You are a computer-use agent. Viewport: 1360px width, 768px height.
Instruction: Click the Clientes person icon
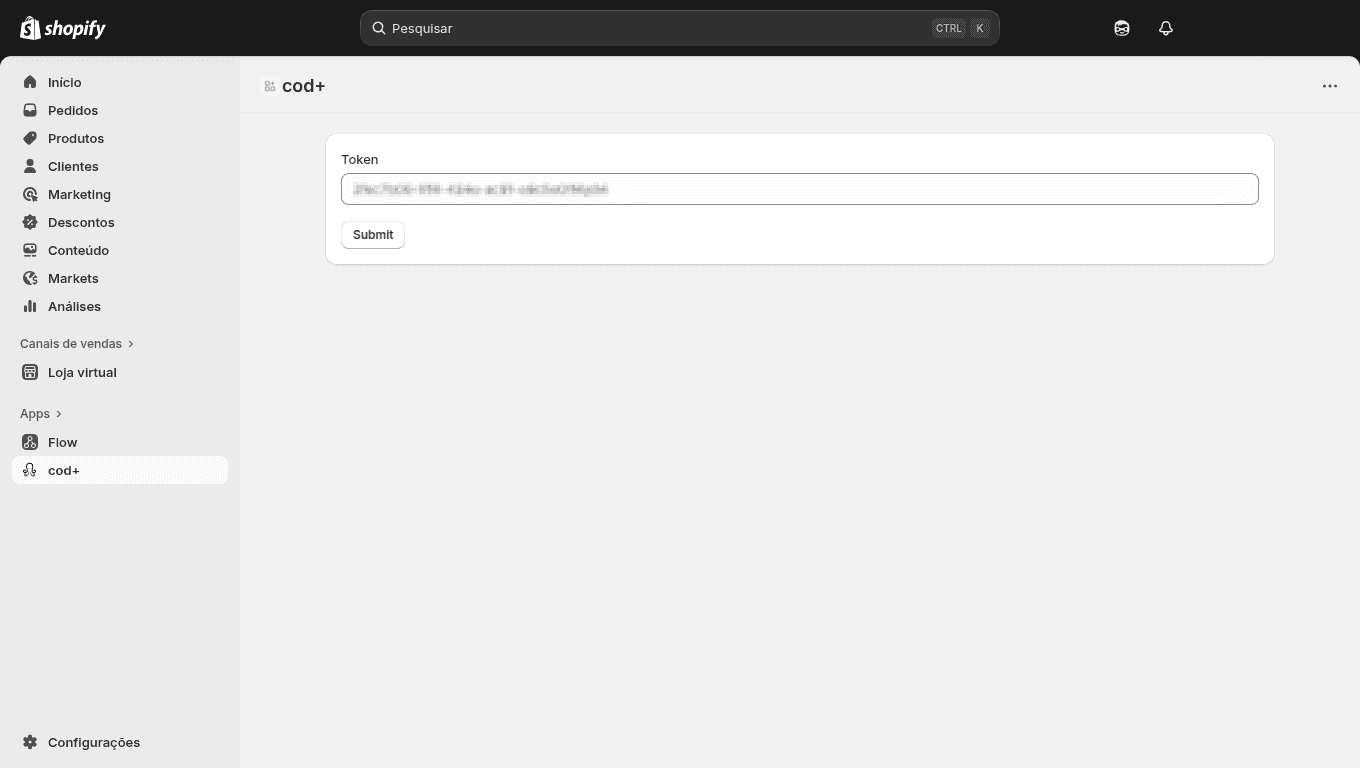coord(30,166)
